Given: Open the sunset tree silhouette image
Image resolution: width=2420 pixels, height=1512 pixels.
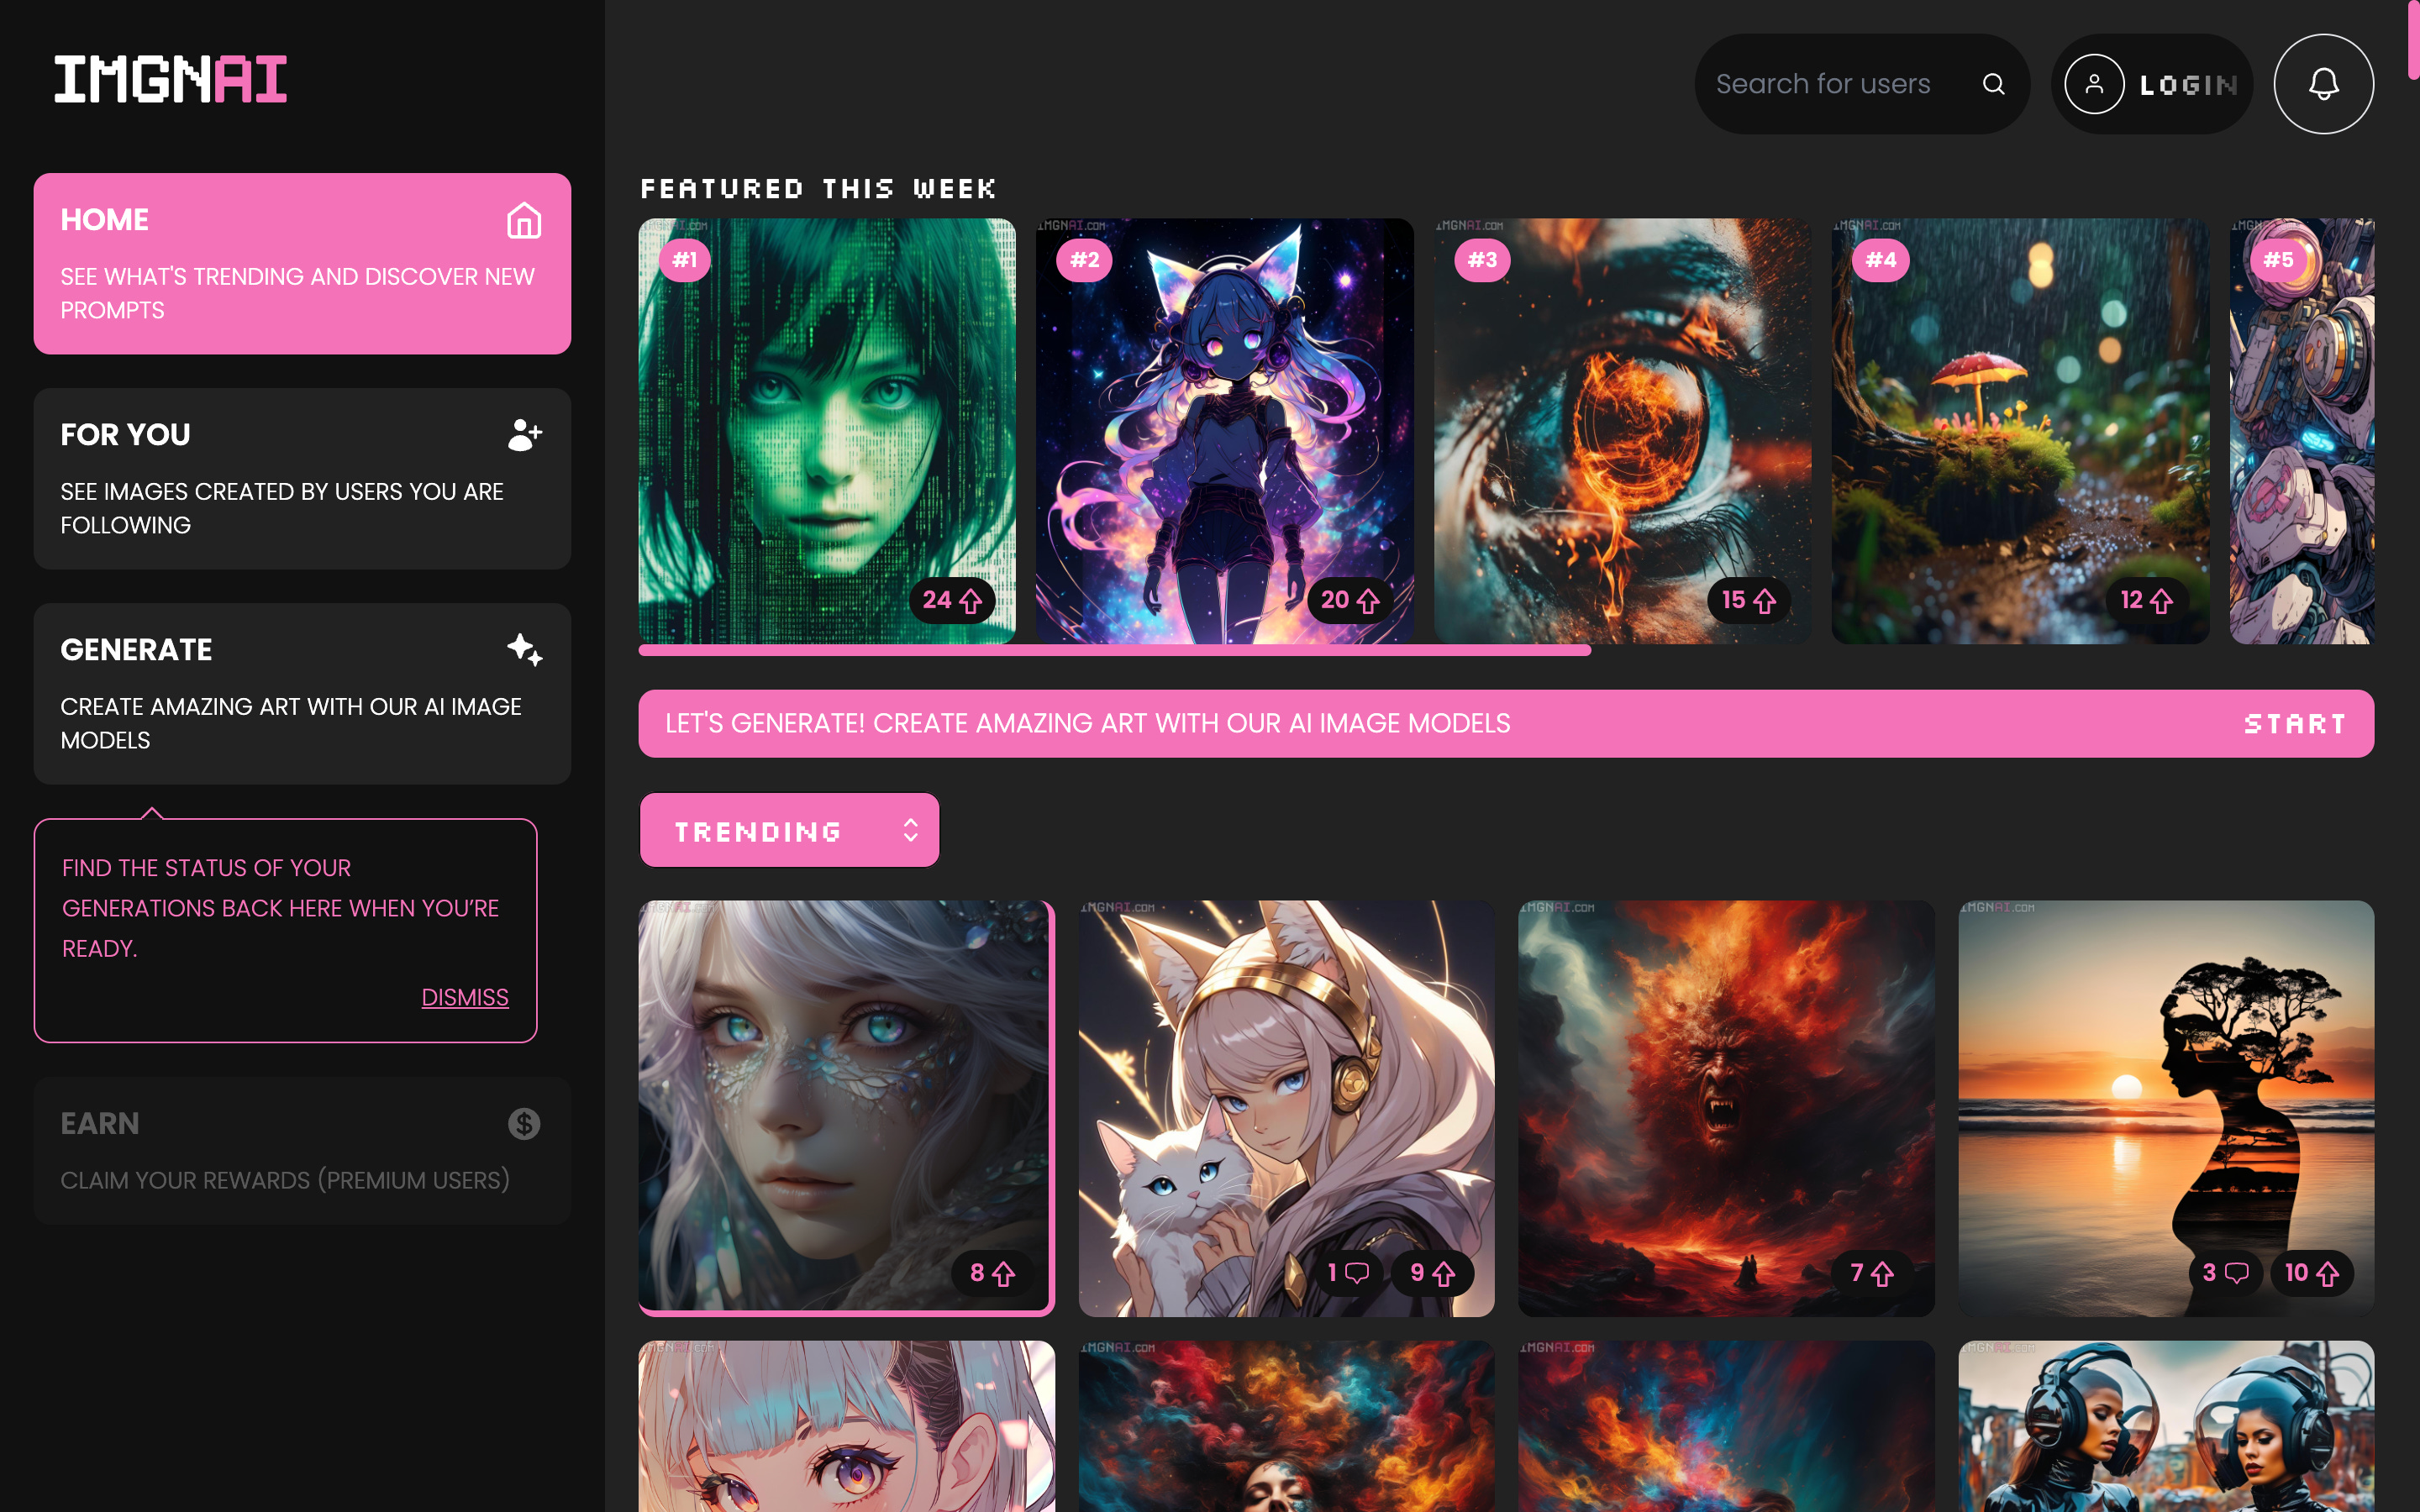Looking at the screenshot, I should click(2166, 1108).
